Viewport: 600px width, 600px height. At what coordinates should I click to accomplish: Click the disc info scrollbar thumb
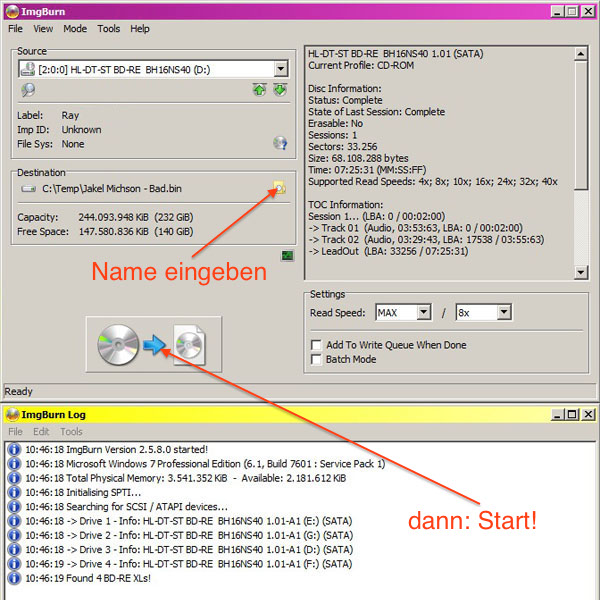point(580,125)
